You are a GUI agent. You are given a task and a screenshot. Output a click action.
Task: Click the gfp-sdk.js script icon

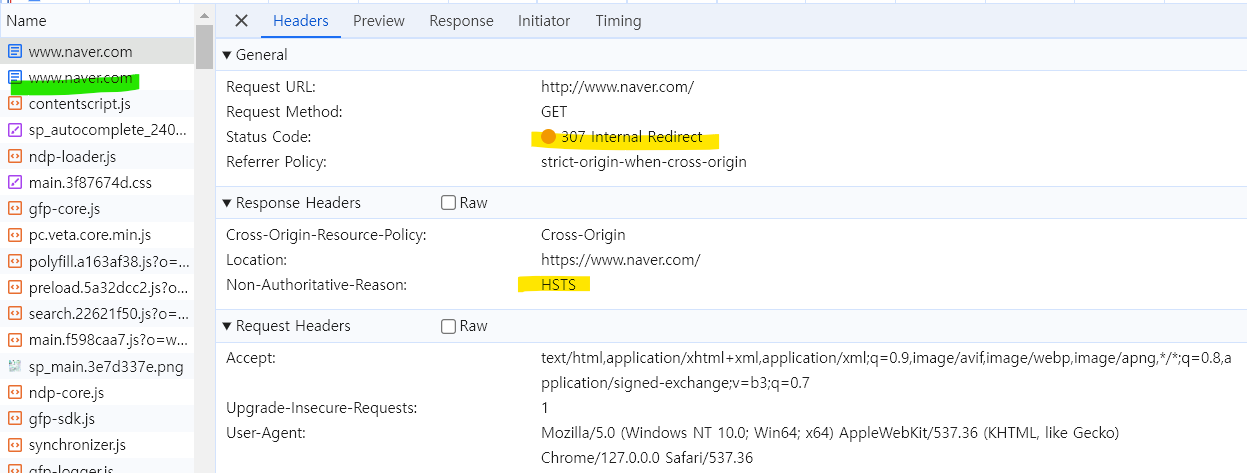(15, 419)
